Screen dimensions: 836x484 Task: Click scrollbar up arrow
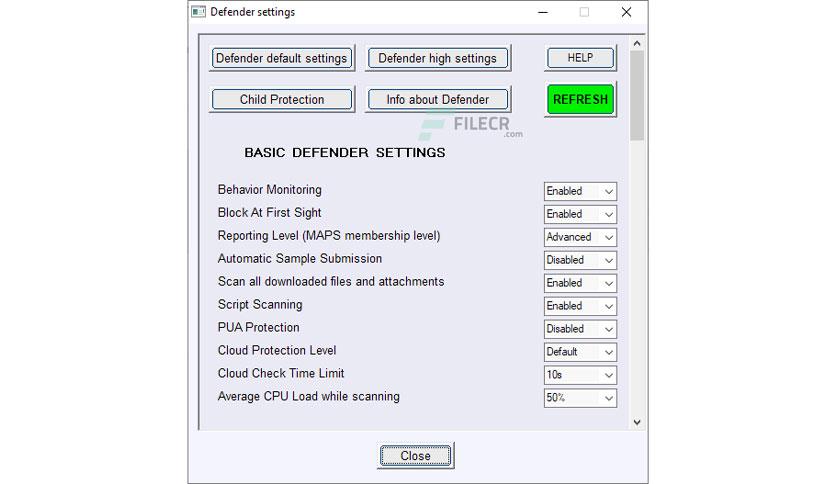[x=637, y=43]
